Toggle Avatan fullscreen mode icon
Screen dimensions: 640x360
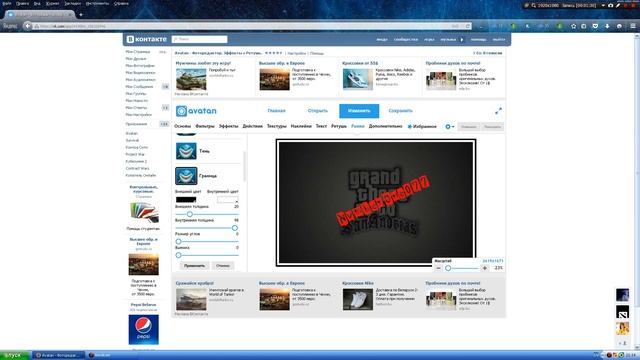(x=498, y=111)
